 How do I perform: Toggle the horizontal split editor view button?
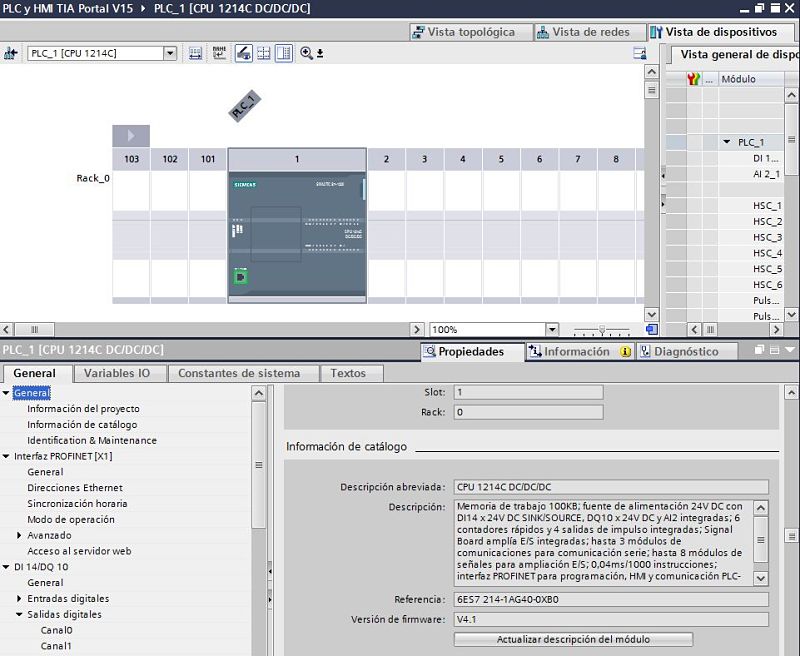(264, 53)
